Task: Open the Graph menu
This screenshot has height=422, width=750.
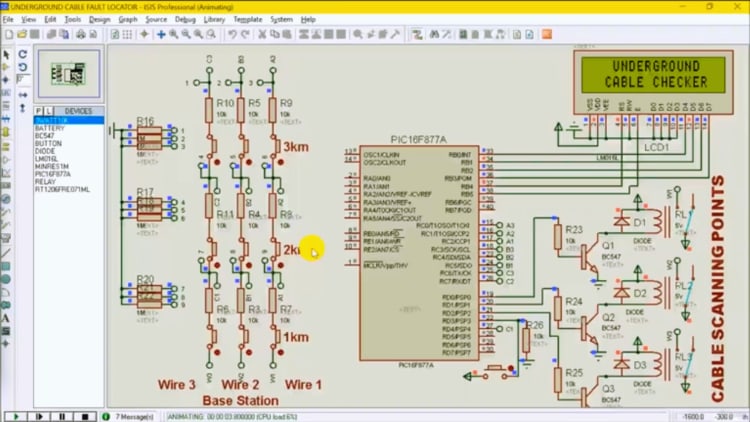Action: click(x=128, y=20)
